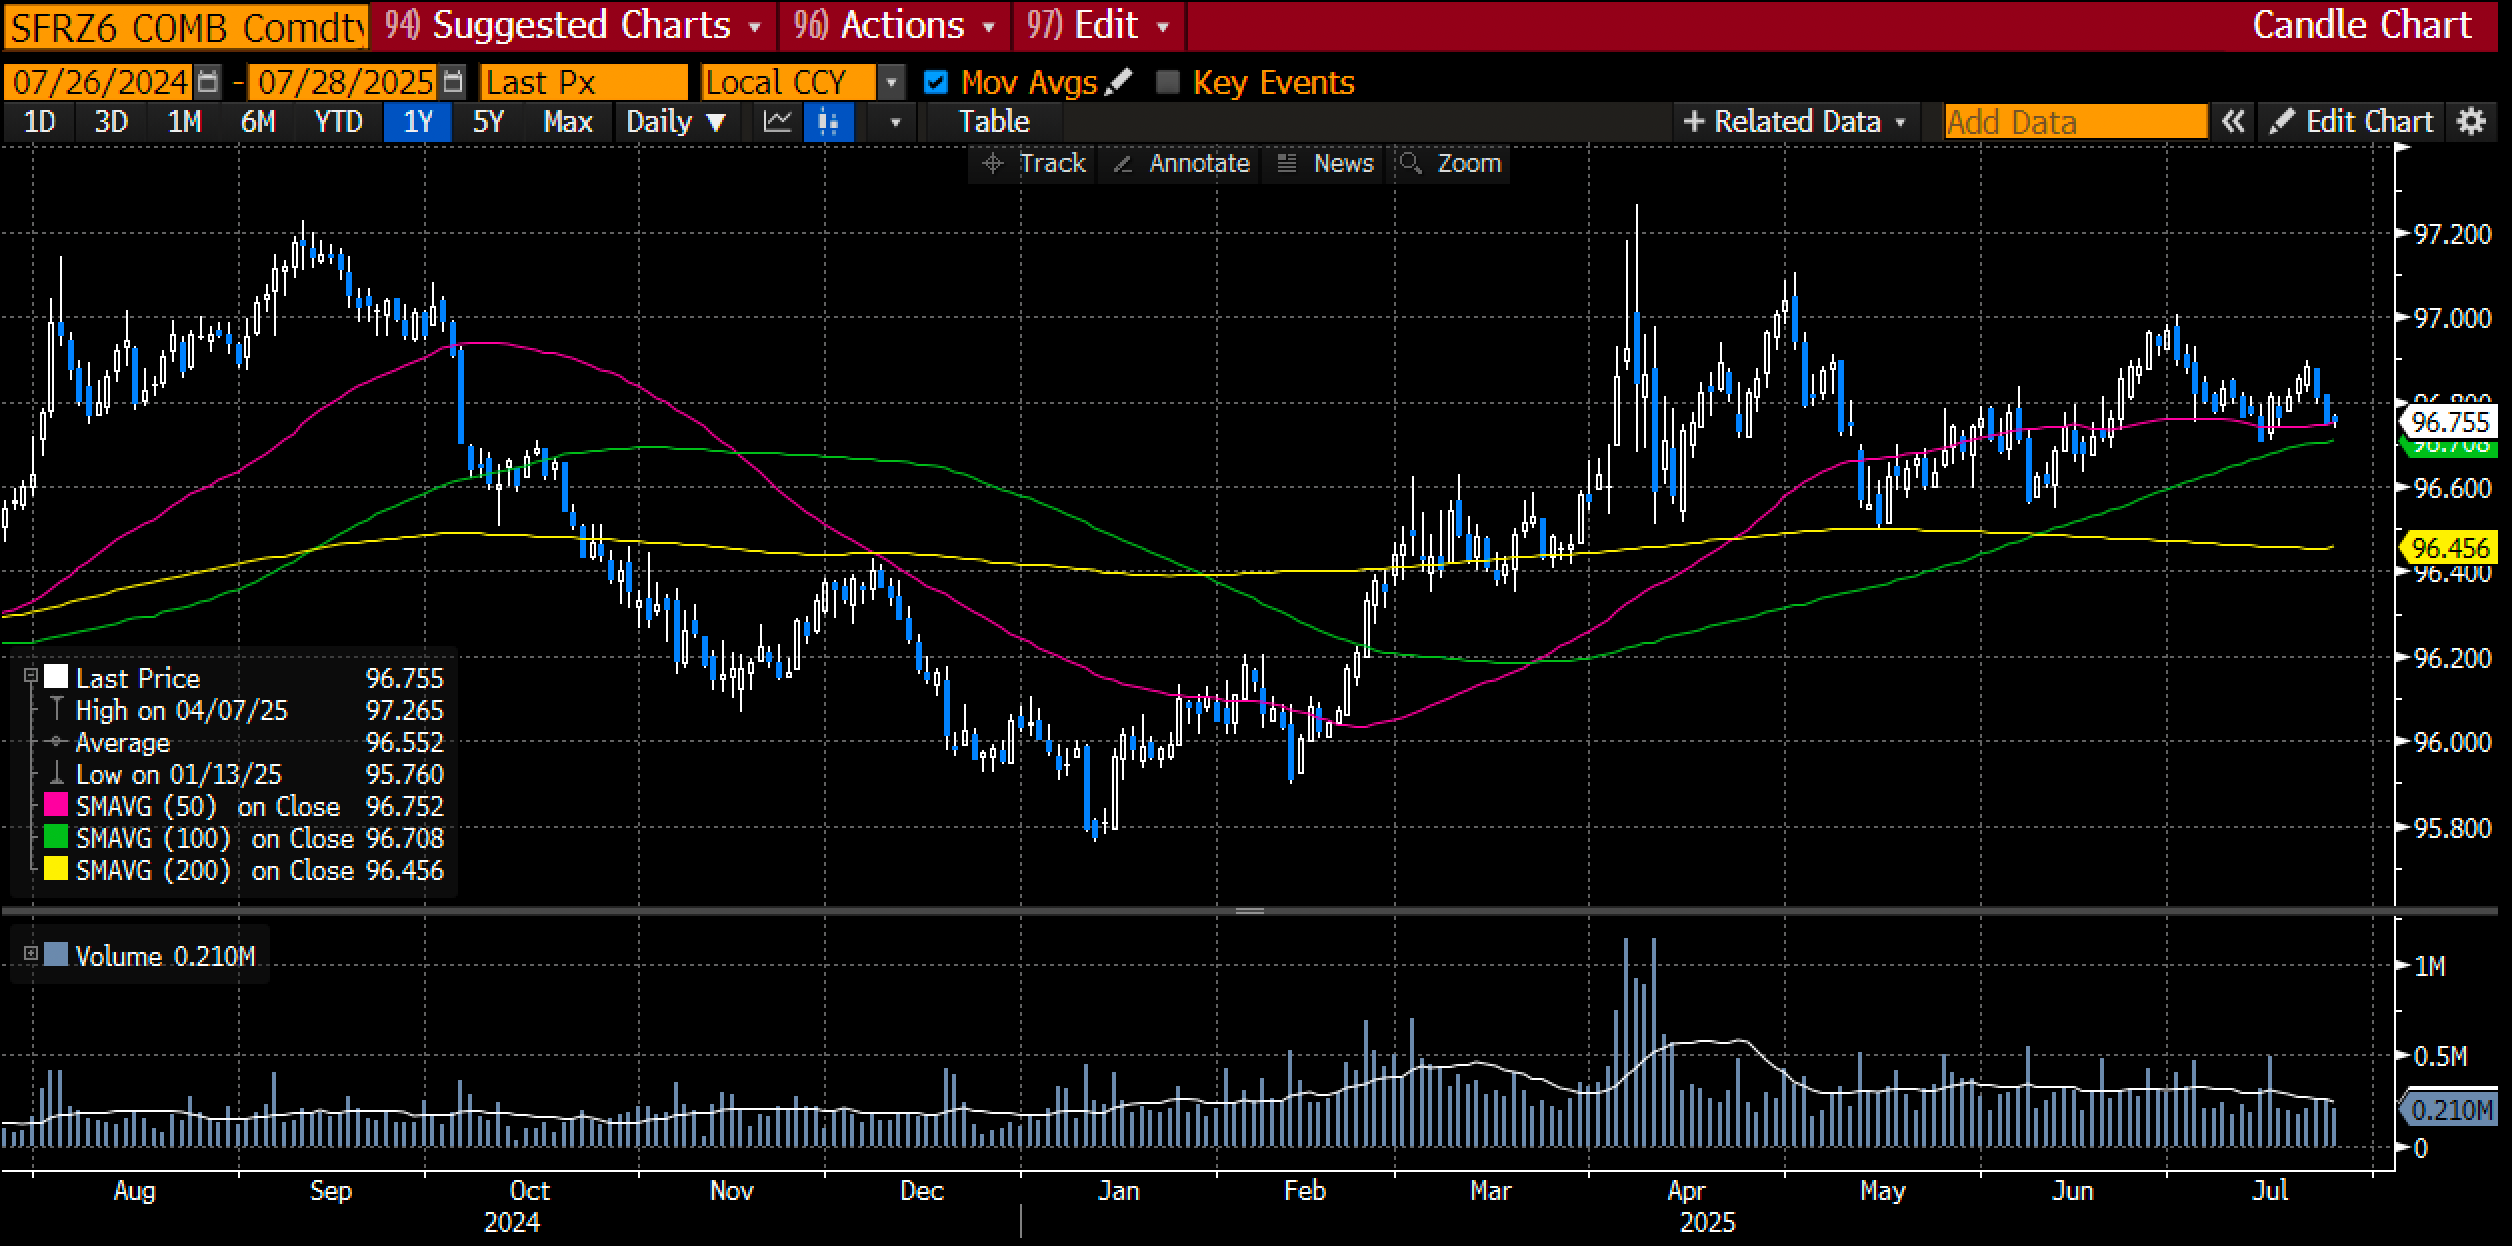Click the Table view button
The width and height of the screenshot is (2512, 1246).
993,122
